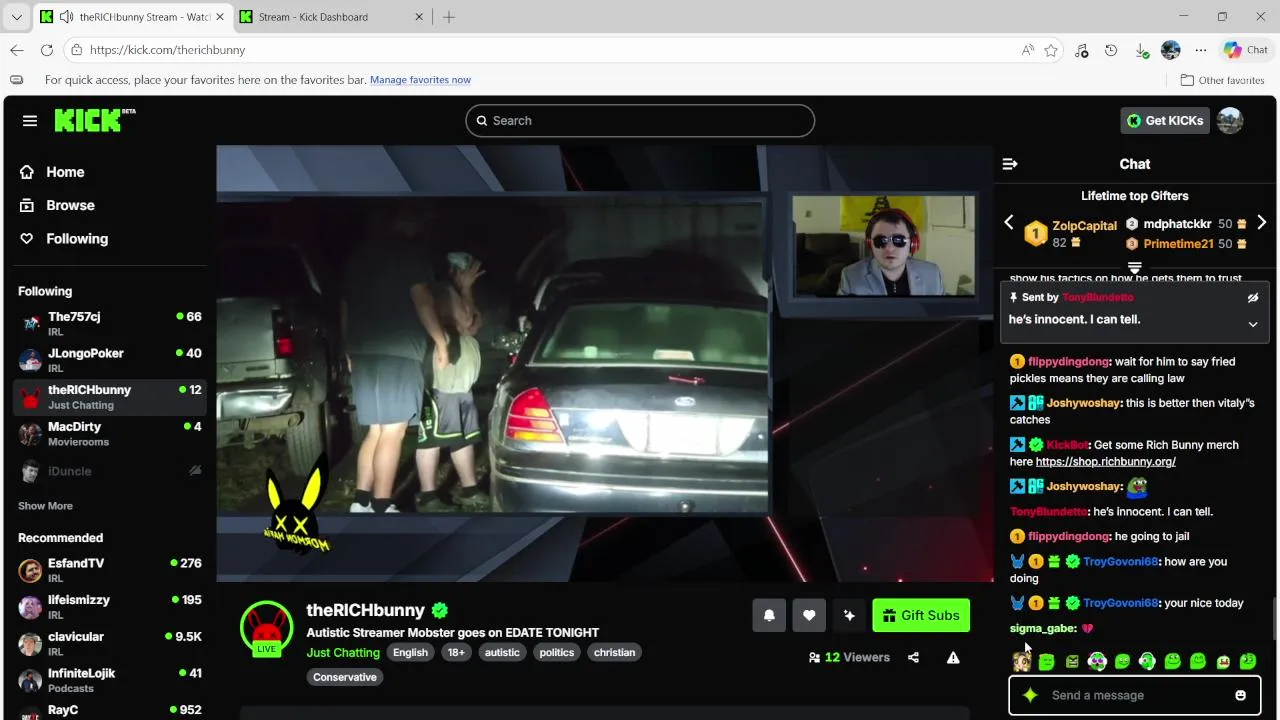1280x720 pixels.
Task: Show previous top gifters arrow
Action: click(x=1009, y=223)
